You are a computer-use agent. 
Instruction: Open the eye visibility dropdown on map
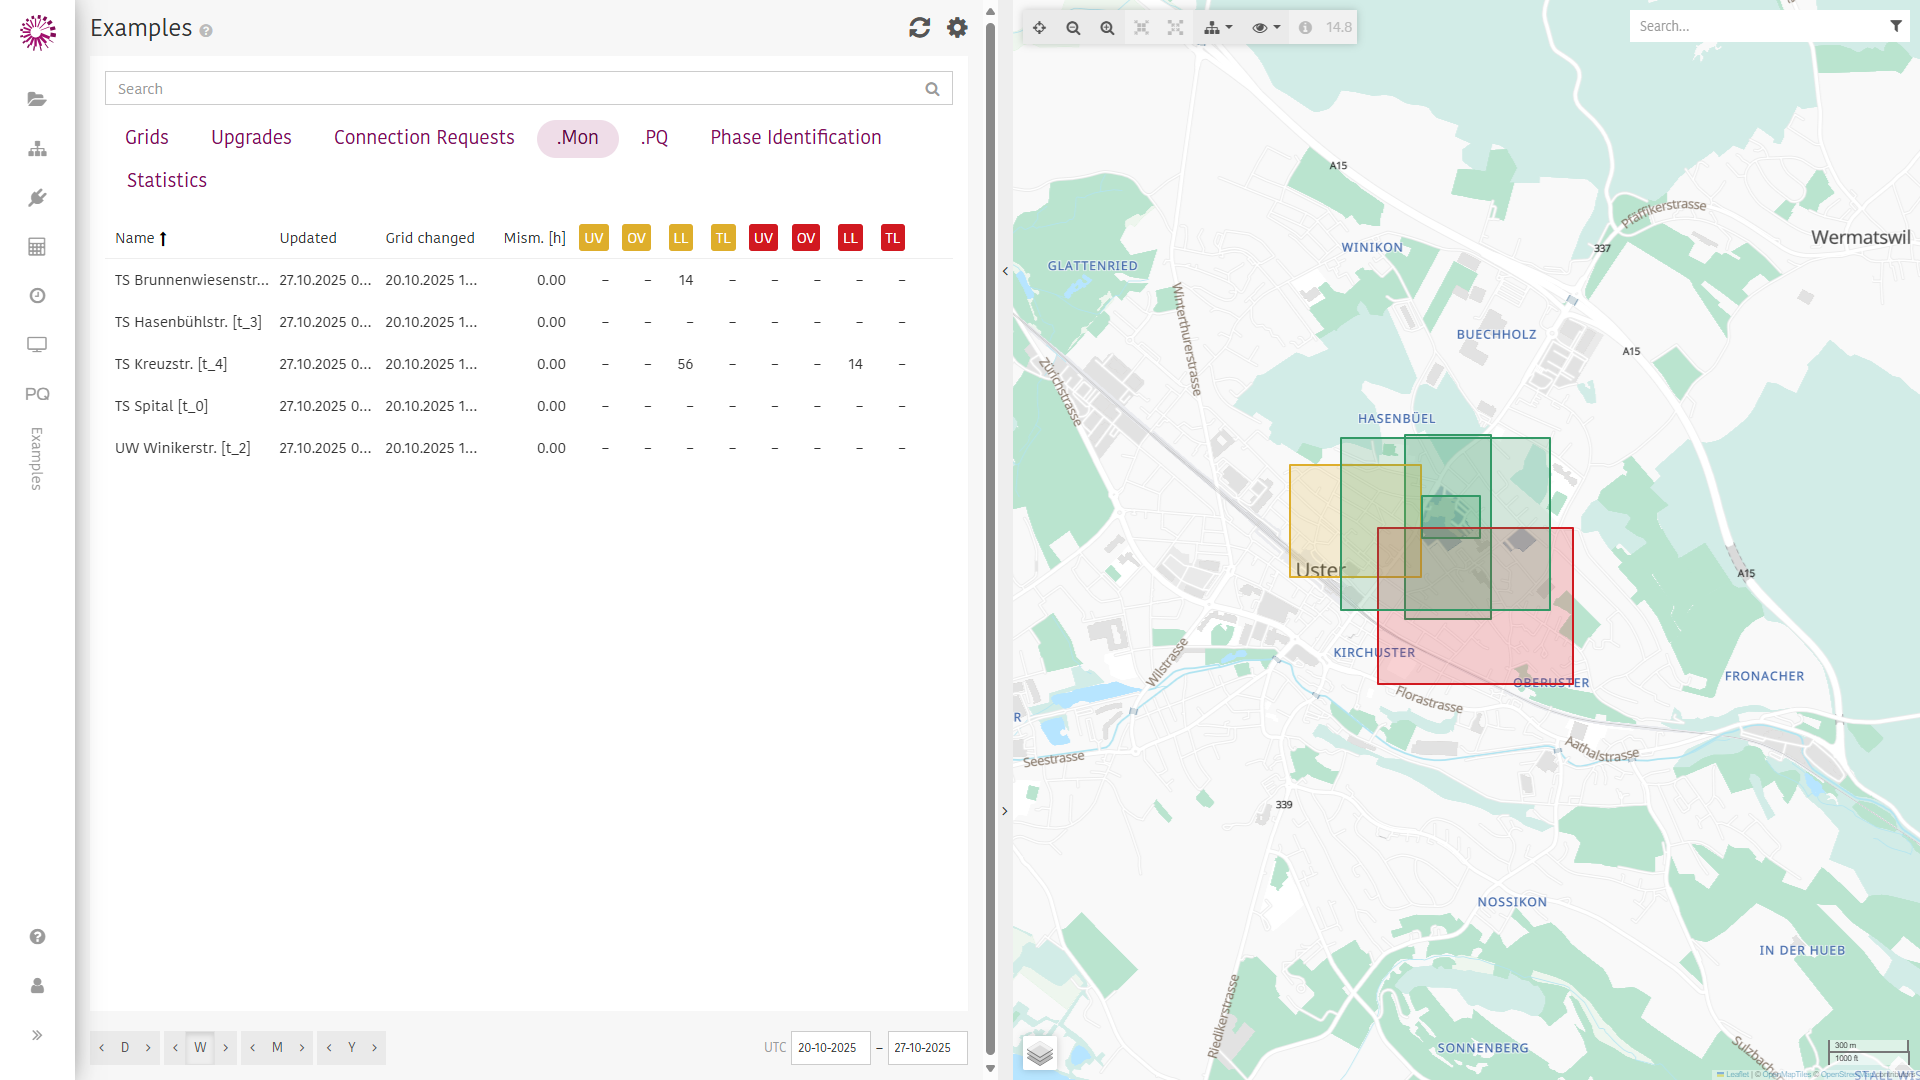(x=1265, y=28)
